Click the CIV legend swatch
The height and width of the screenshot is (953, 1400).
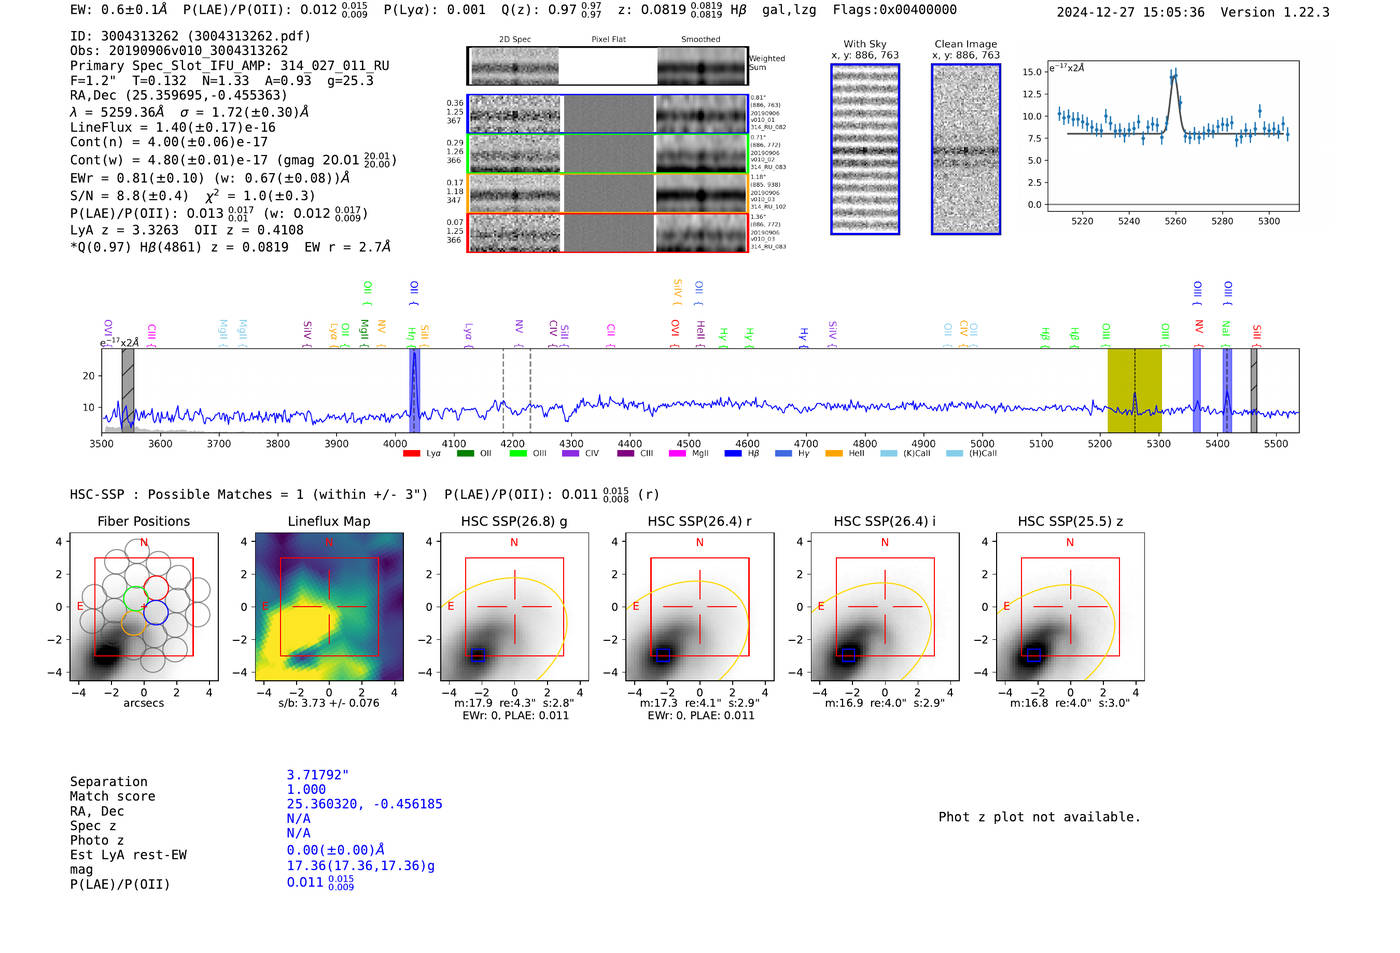(571, 454)
